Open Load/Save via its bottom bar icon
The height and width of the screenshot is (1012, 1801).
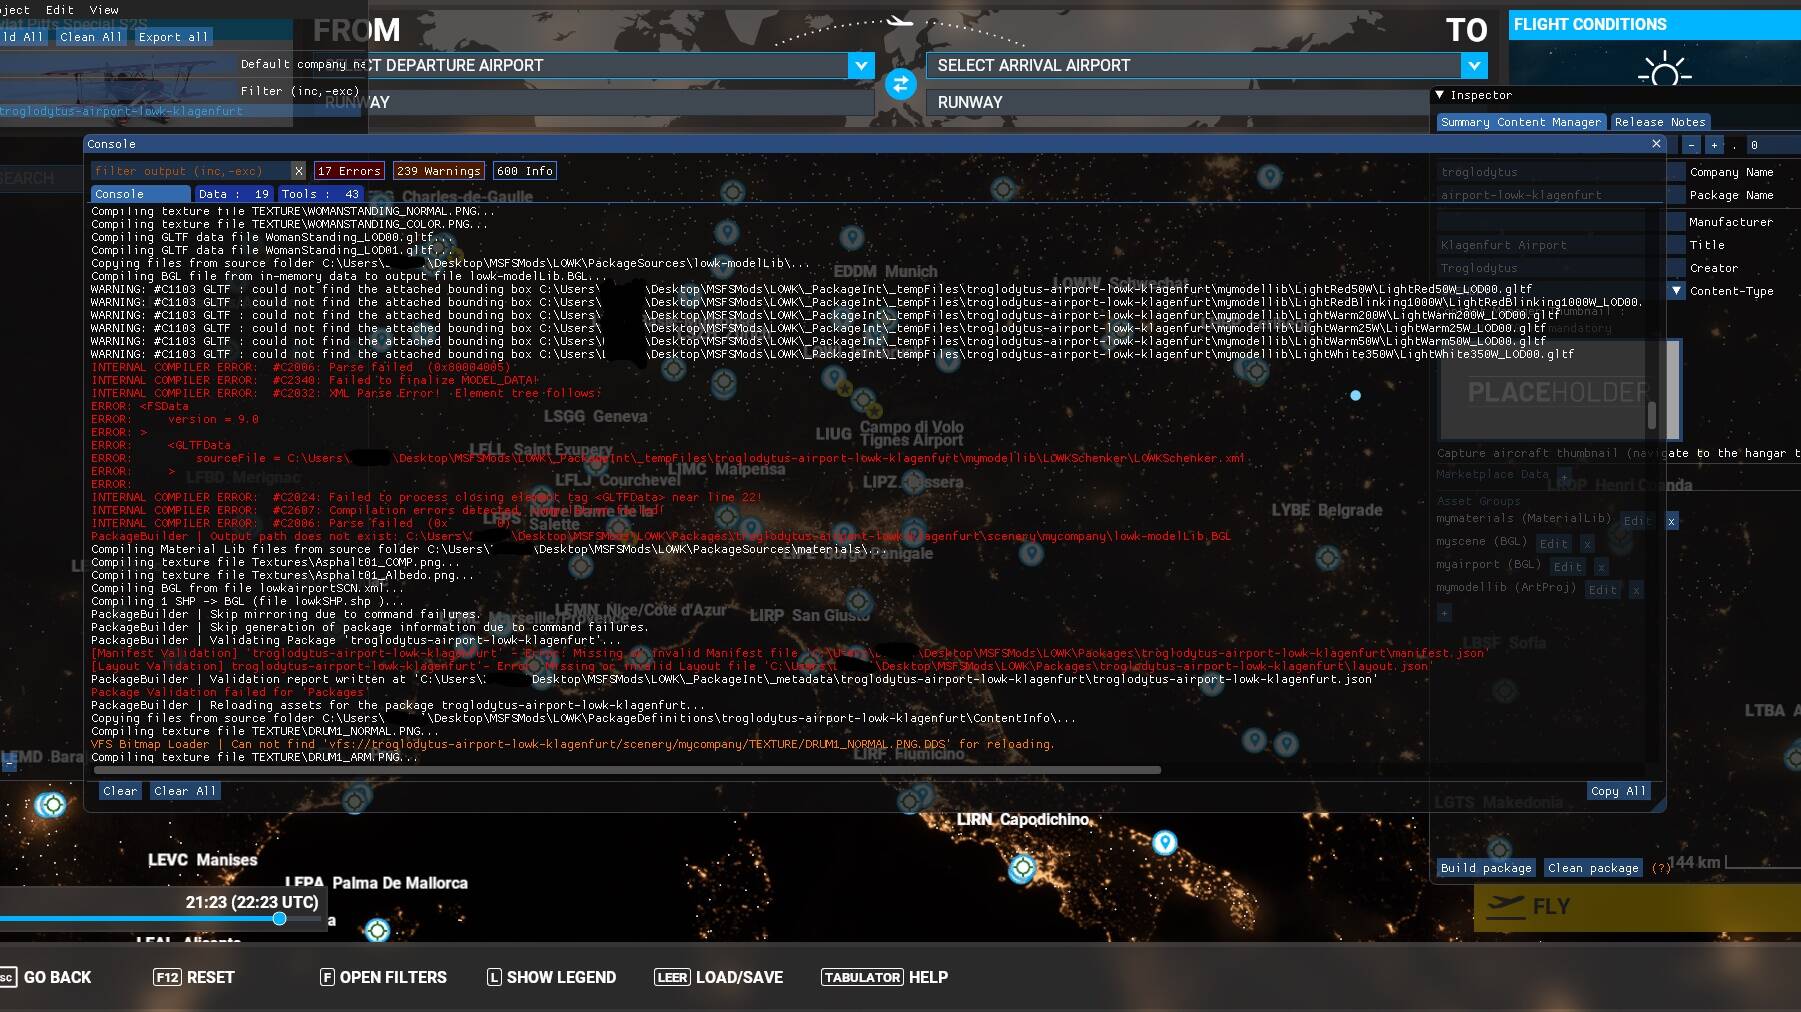point(672,977)
